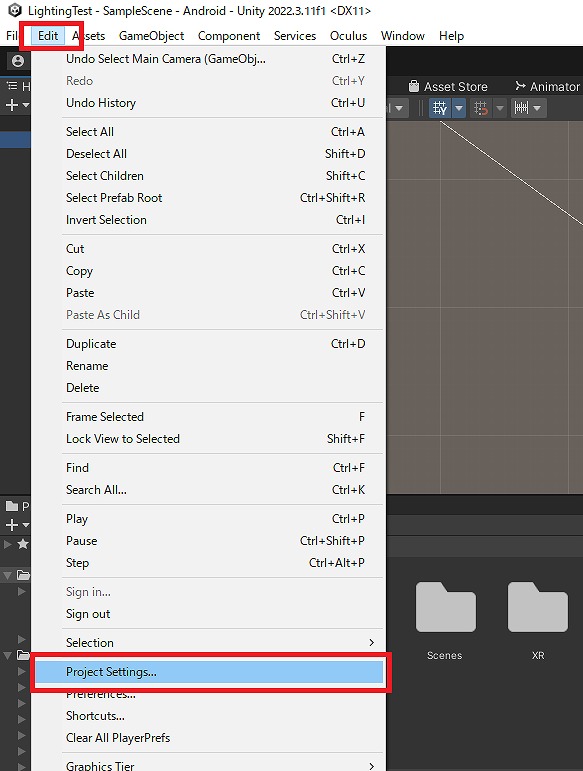
Task: Click Paste in the Edit menu
Action: pos(209,293)
